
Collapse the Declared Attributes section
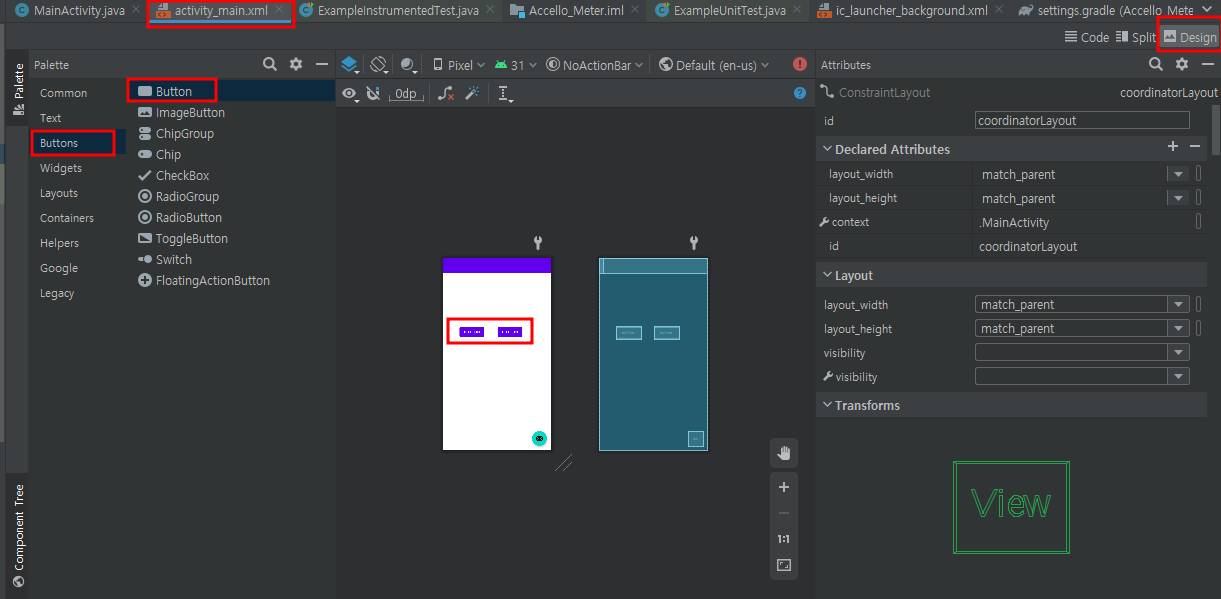[x=827, y=149]
